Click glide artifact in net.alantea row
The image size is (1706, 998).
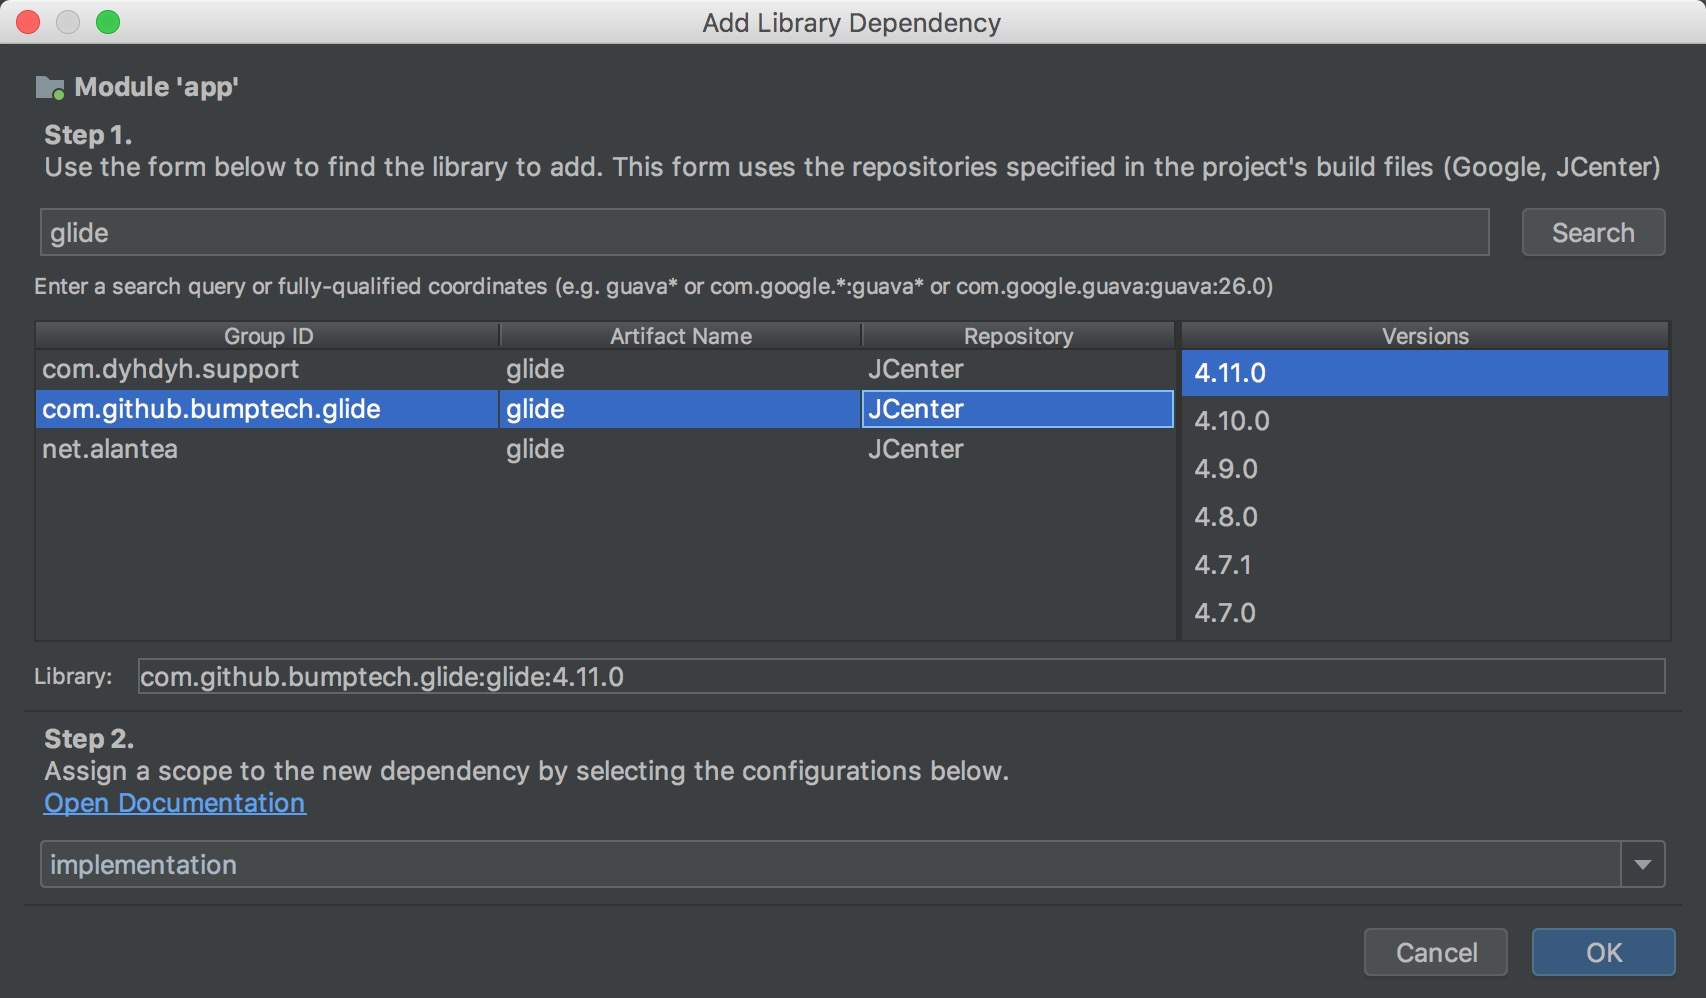point(680,449)
